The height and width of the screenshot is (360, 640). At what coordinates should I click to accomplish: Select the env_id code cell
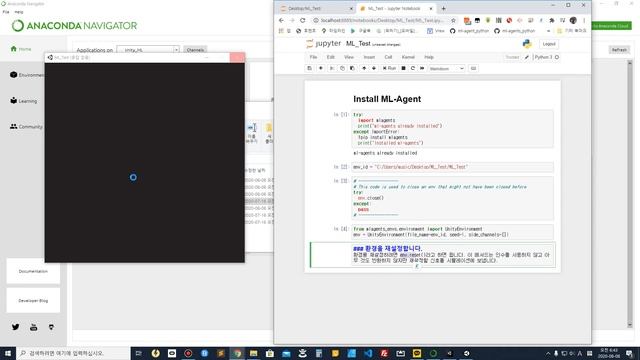coord(452,167)
